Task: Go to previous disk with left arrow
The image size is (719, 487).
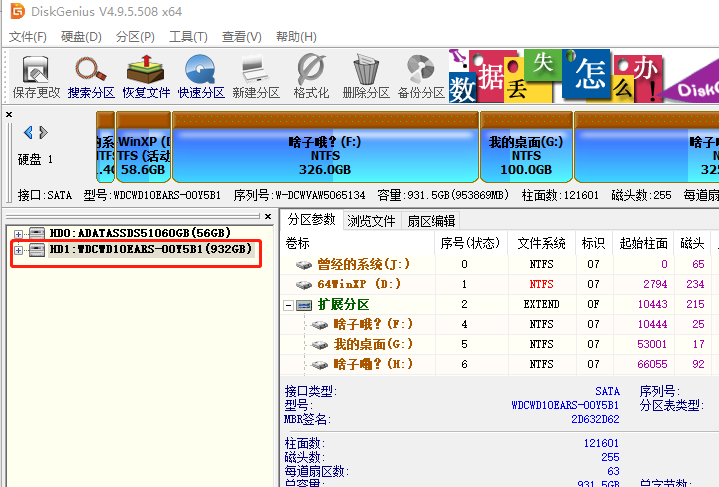Action: (28, 132)
